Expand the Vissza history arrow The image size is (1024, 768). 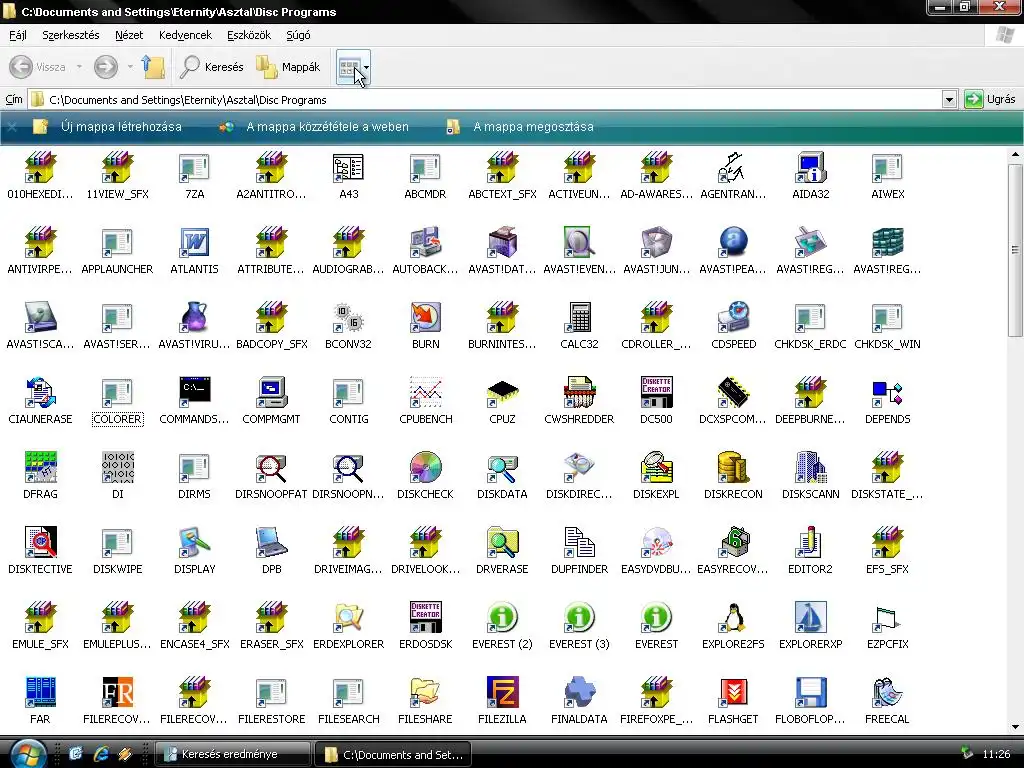pyautogui.click(x=79, y=67)
